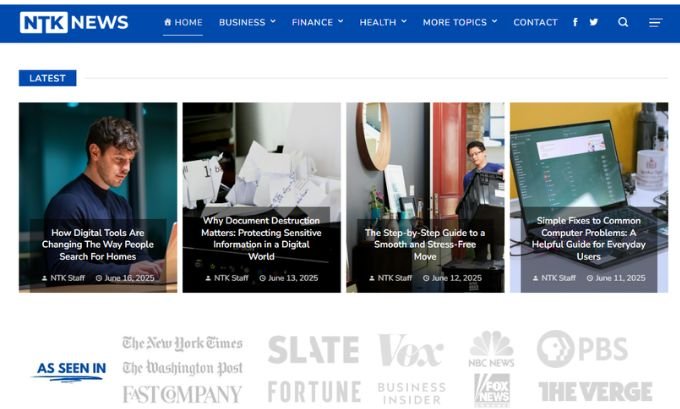The width and height of the screenshot is (680, 409).
Task: Click the Fortune logo
Action: pos(314,392)
